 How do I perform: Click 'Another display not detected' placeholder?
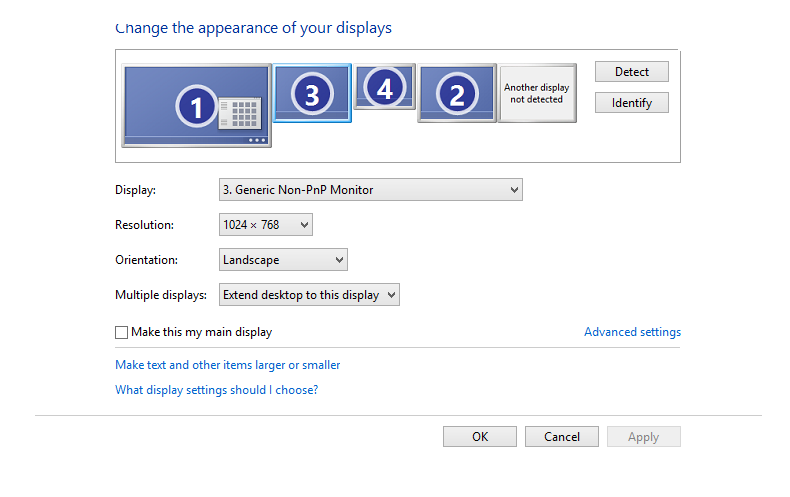click(x=537, y=93)
